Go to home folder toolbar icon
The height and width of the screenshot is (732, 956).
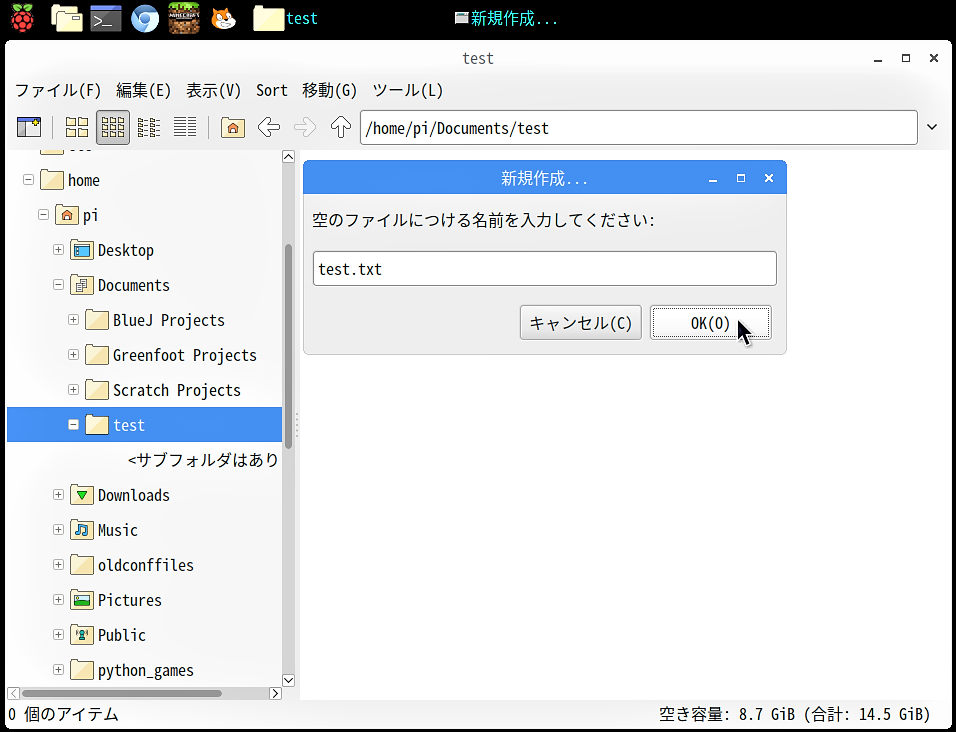(233, 127)
